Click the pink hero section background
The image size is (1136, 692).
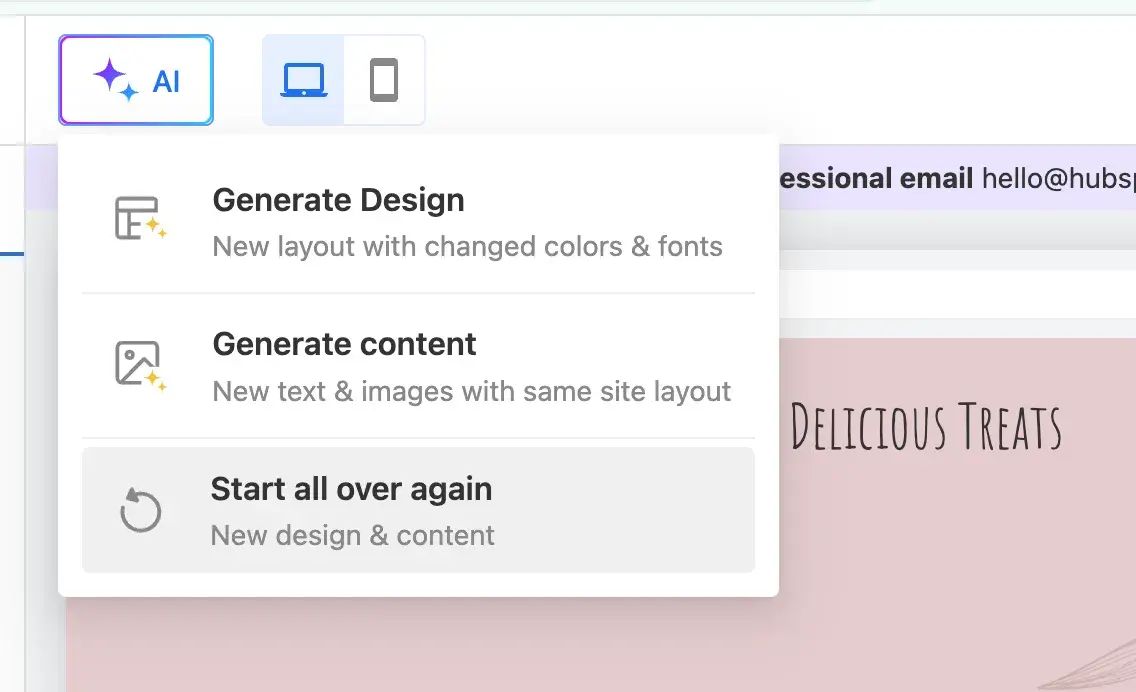[900, 560]
